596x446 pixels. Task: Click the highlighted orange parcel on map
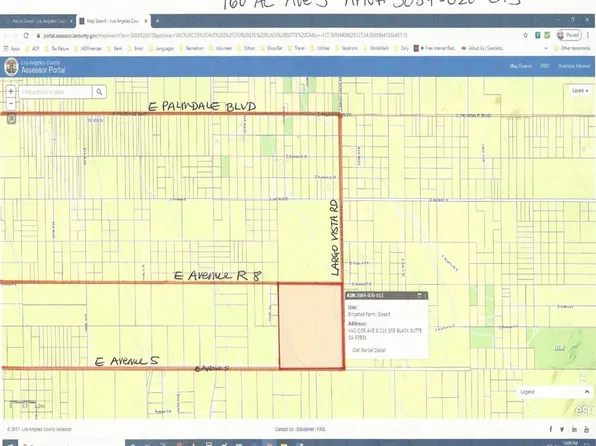[x=311, y=326]
